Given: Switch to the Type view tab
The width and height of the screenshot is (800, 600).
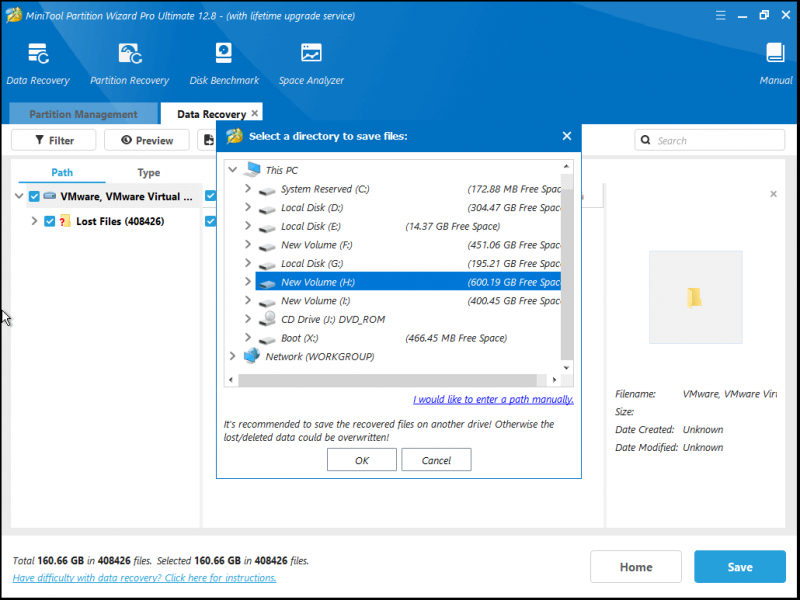Looking at the screenshot, I should tap(148, 172).
